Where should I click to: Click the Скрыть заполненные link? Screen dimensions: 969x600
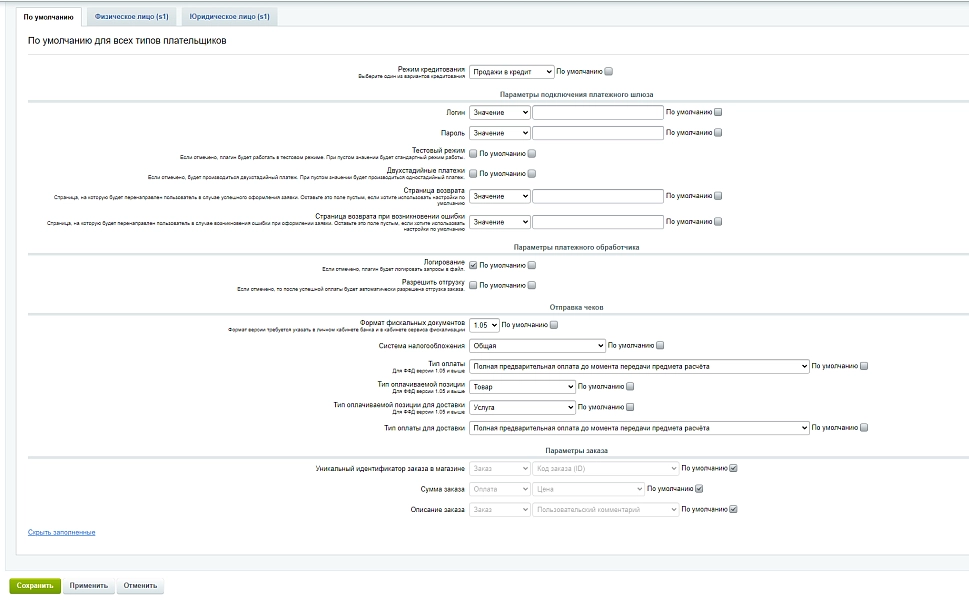coord(61,532)
